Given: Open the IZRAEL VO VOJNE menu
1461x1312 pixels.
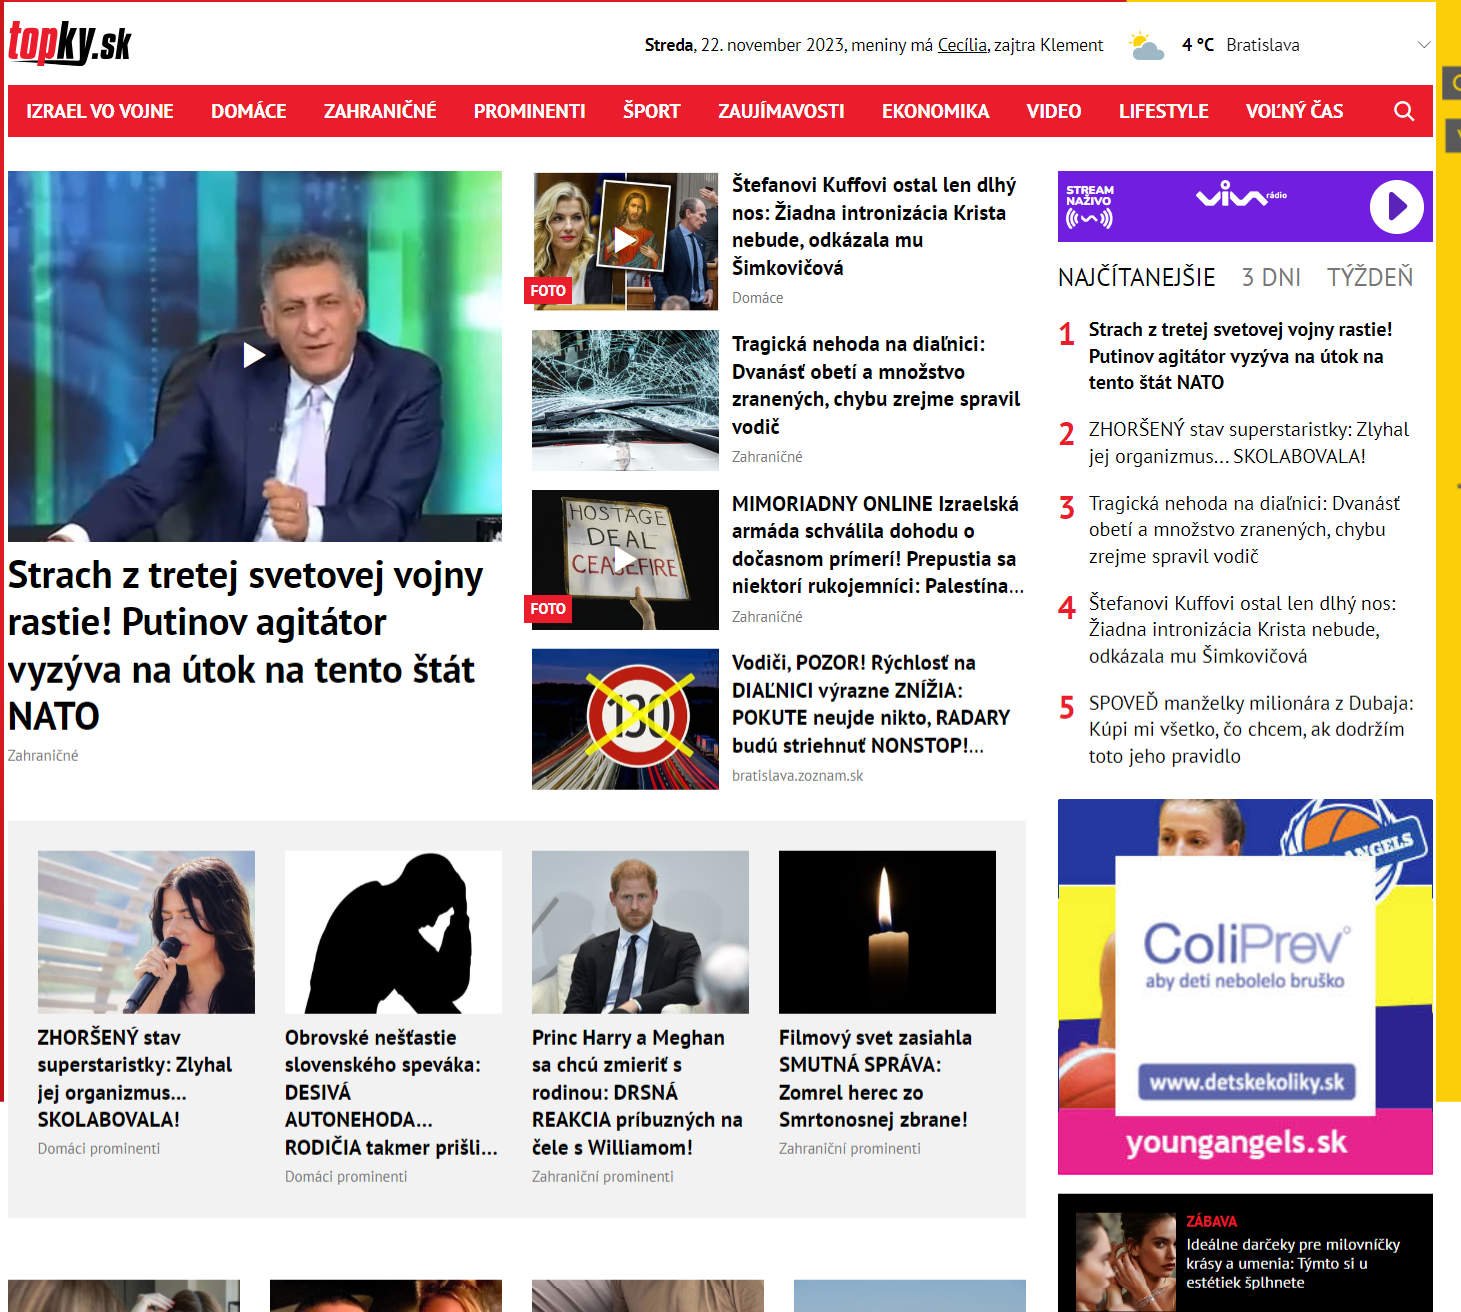Looking at the screenshot, I should [x=100, y=111].
